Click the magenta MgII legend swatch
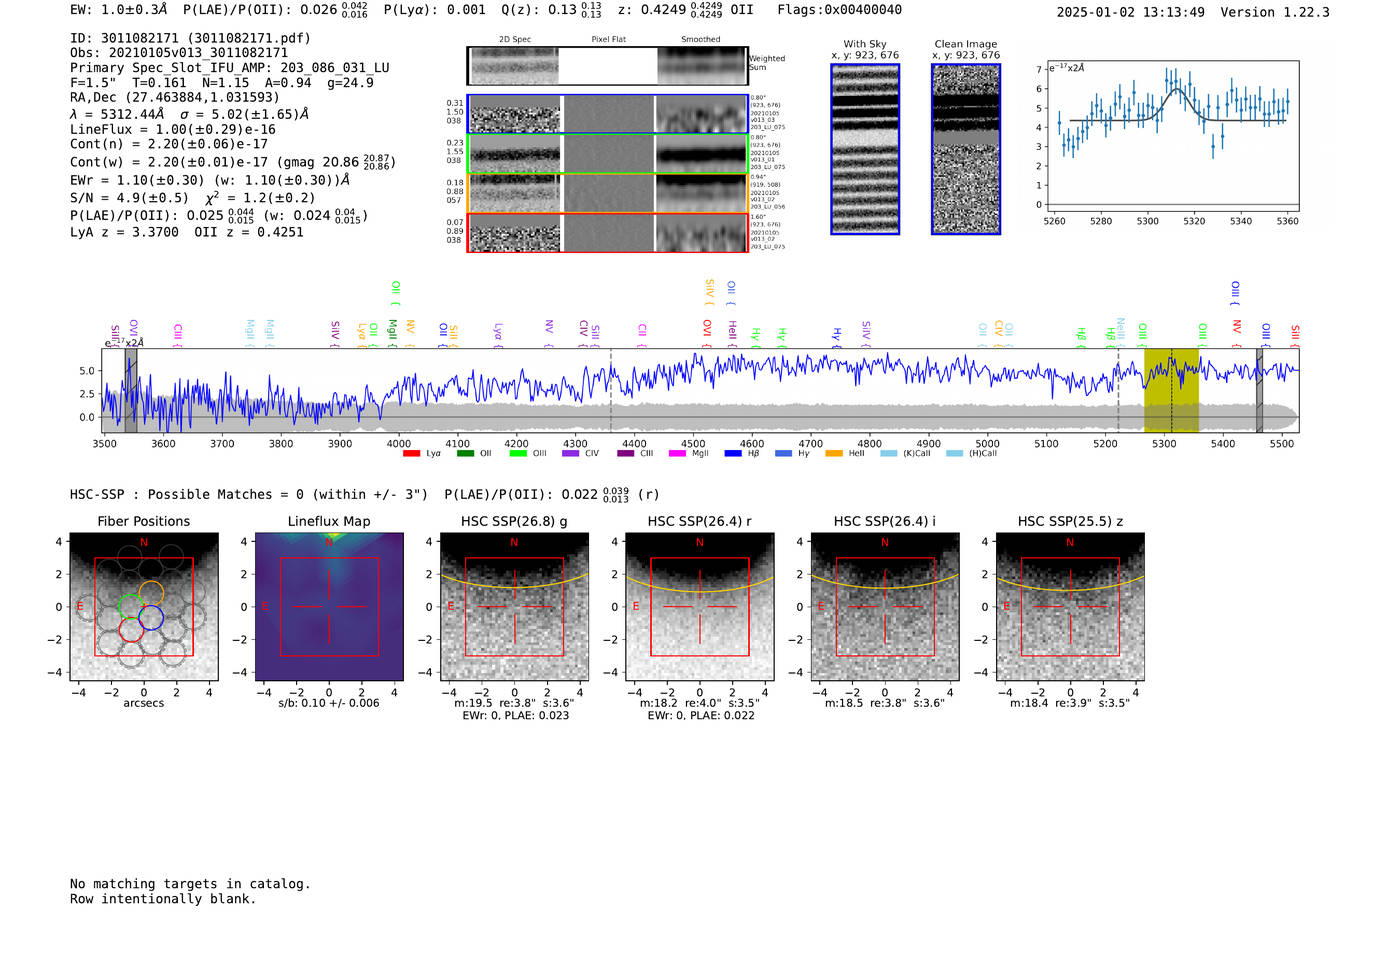1400x953 pixels. click(x=676, y=454)
